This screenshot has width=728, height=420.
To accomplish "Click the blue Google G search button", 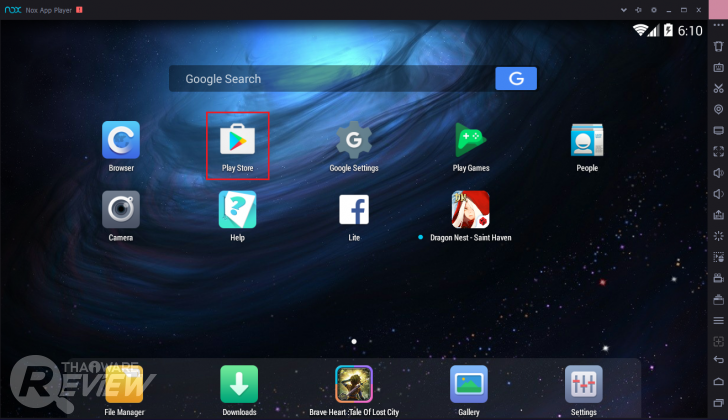I will [516, 78].
